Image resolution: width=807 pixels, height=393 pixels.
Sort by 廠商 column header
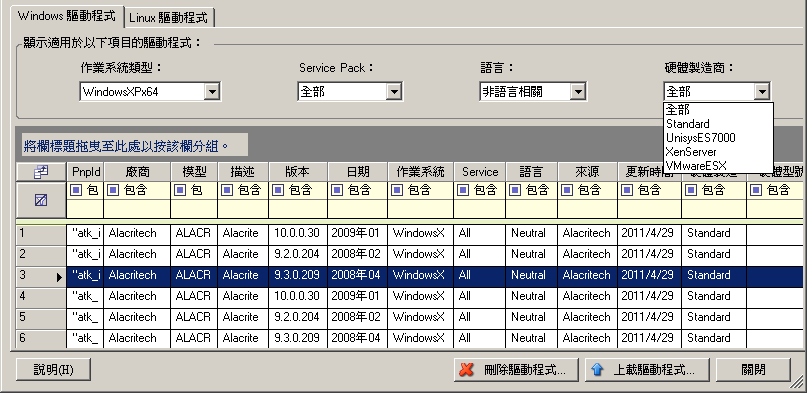[137, 172]
